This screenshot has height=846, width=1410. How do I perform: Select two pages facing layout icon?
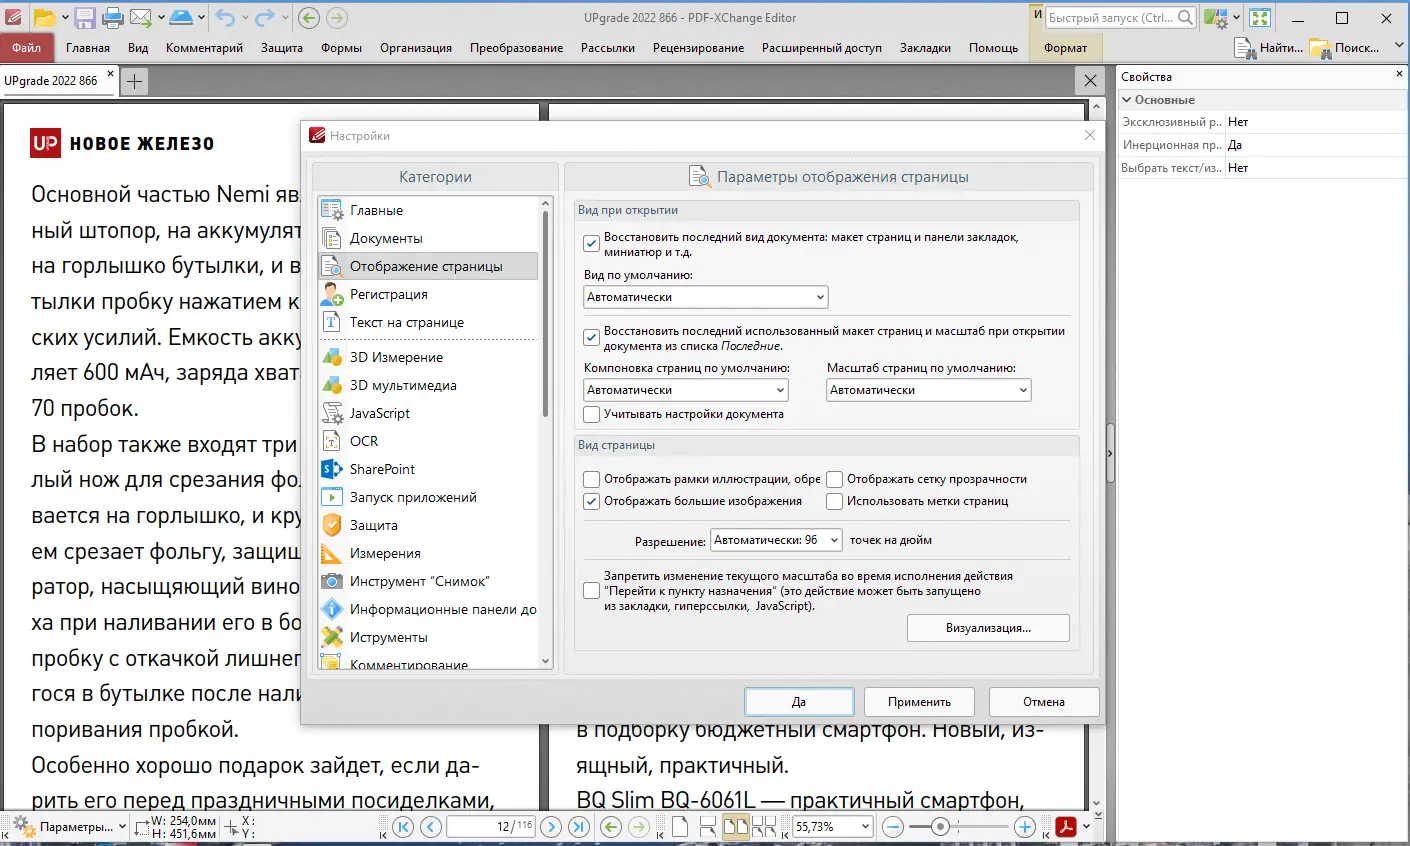(x=736, y=827)
